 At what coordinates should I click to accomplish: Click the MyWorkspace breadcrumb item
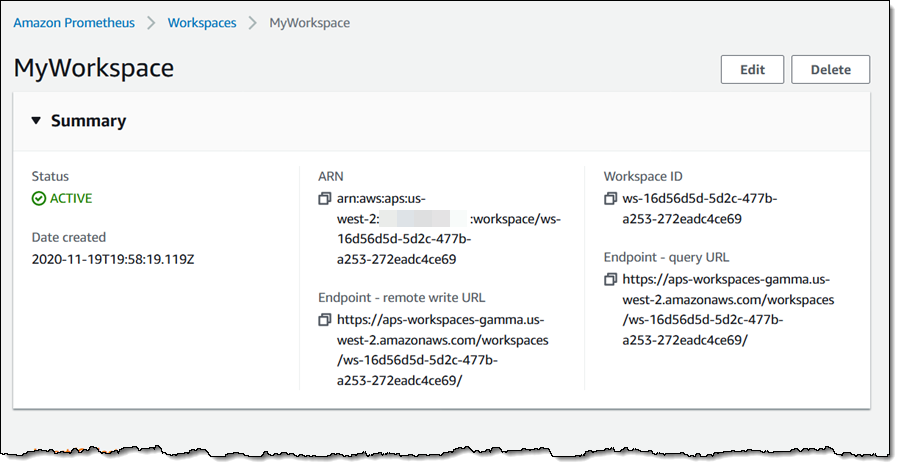pos(309,23)
